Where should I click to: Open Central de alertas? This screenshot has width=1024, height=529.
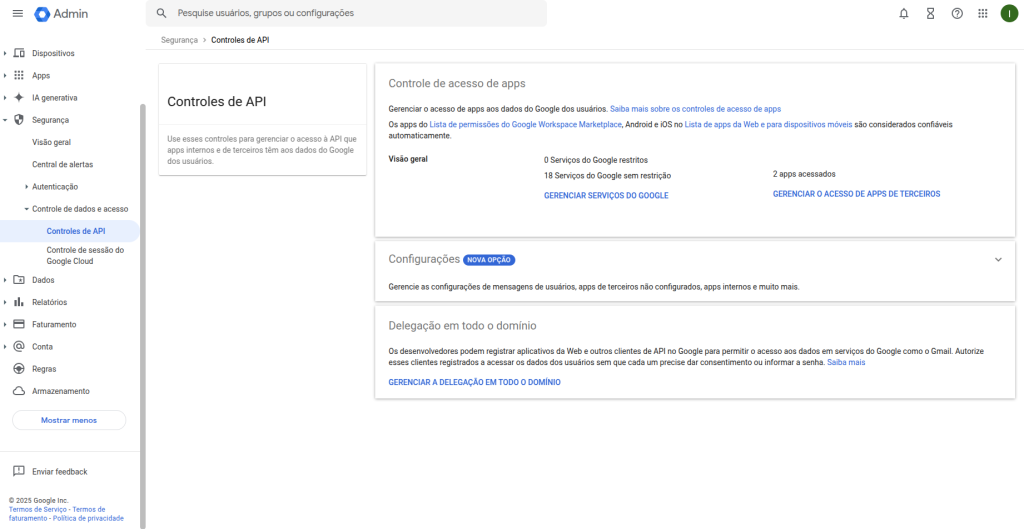point(63,165)
